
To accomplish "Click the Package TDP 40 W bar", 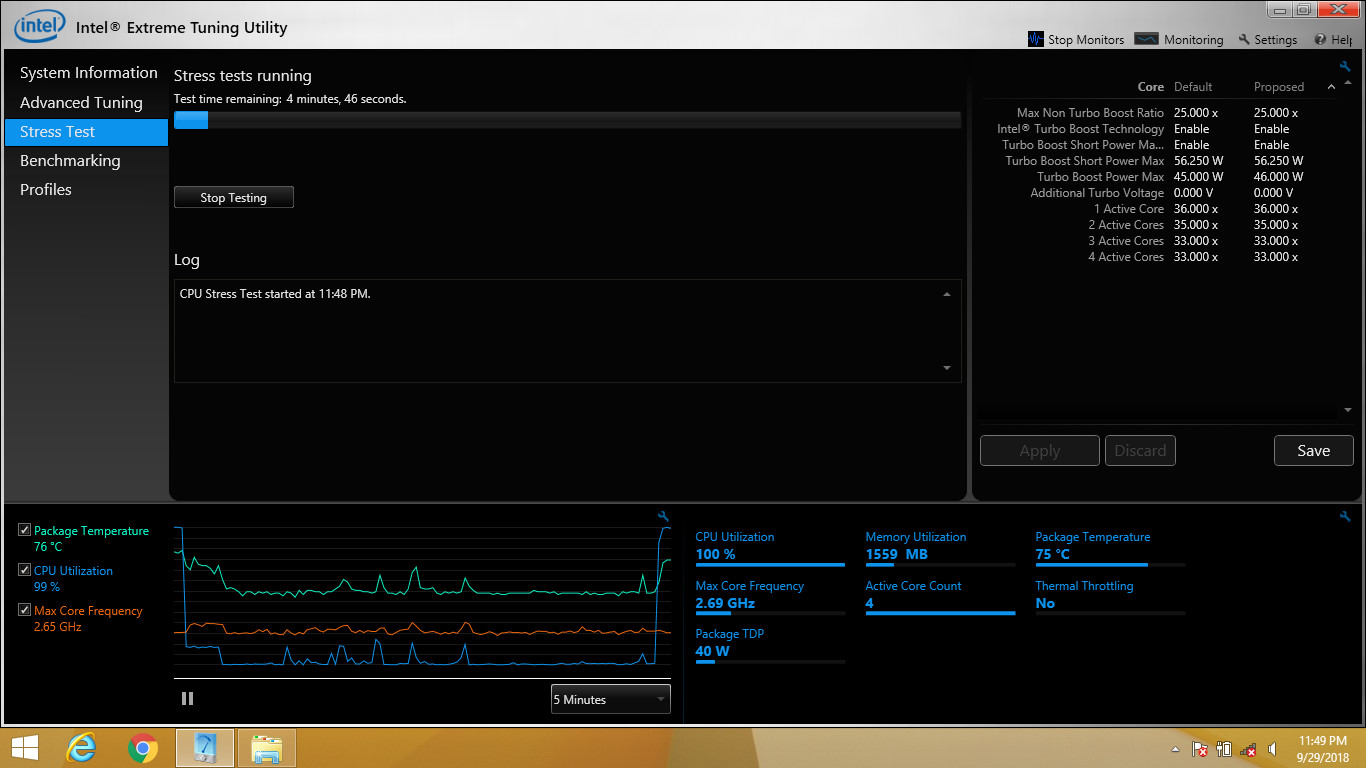I will point(770,661).
